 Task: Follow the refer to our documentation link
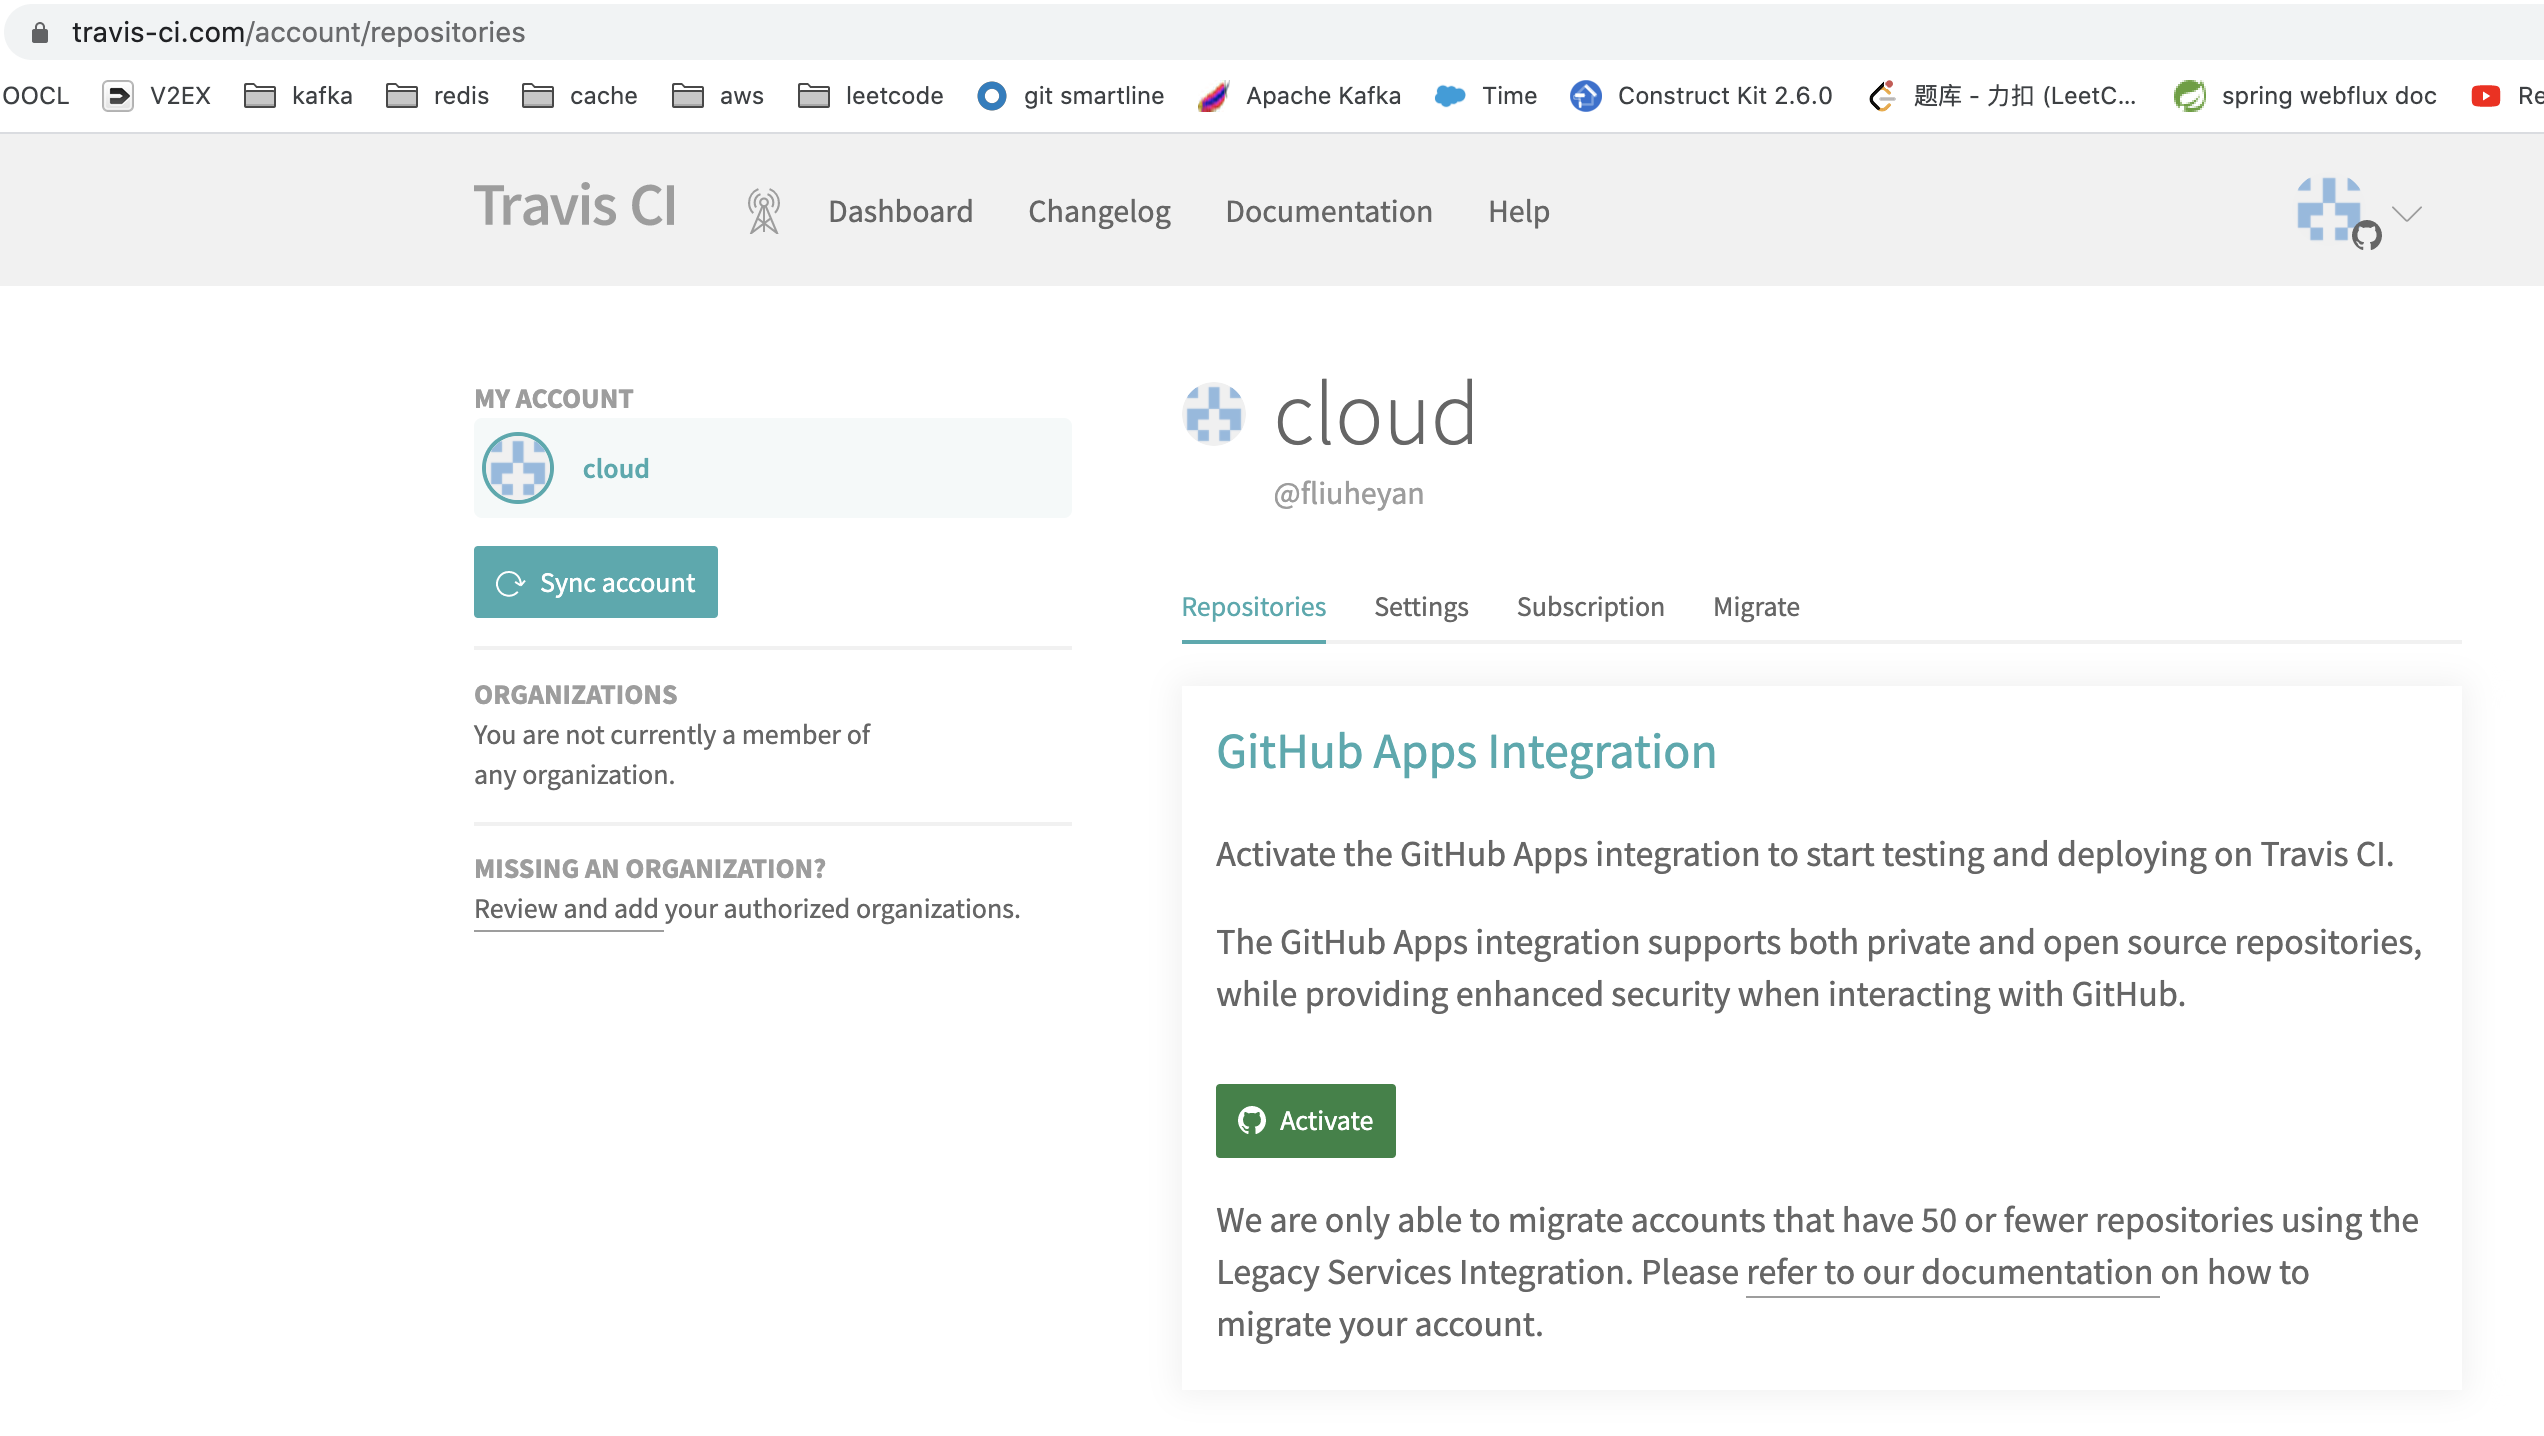1951,1273
